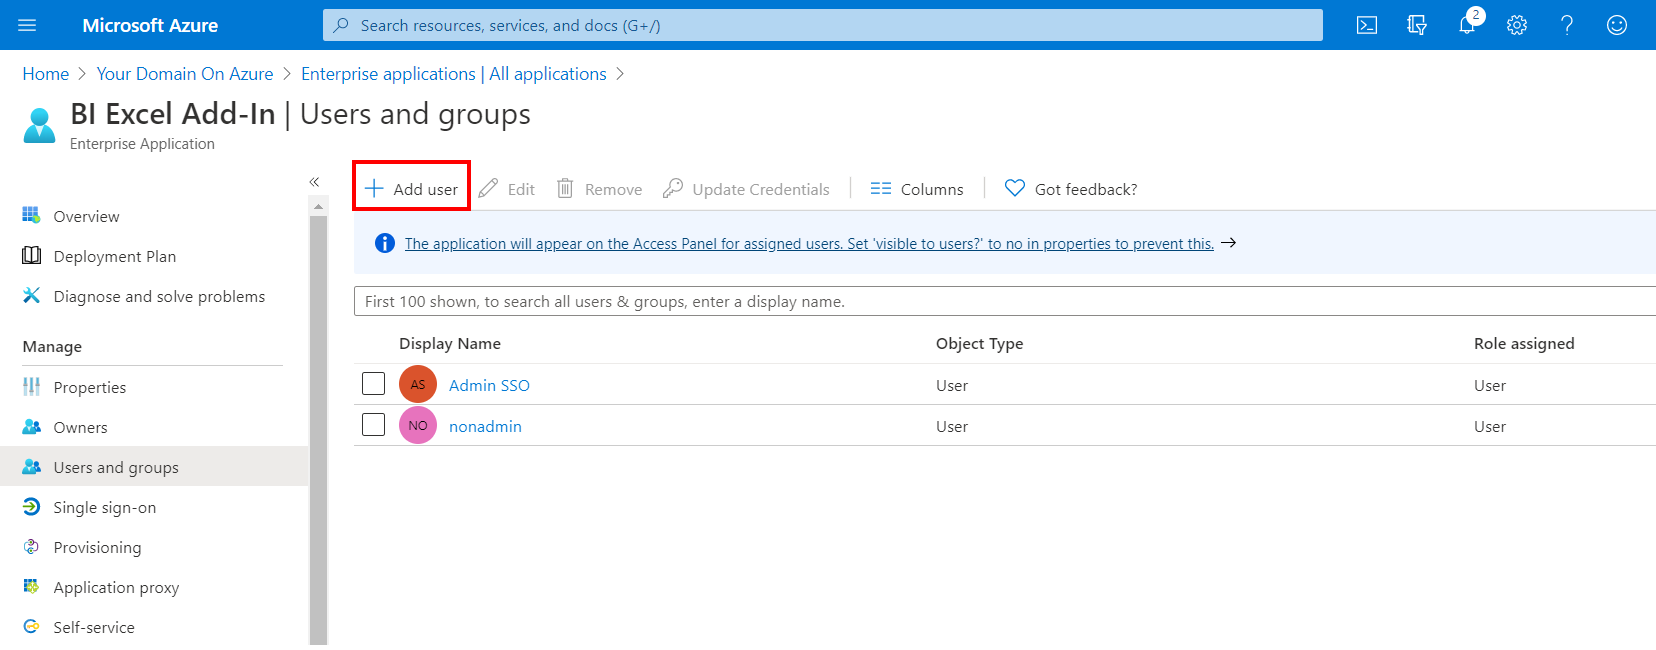
Task: Click the Edit pencil icon
Action: [488, 188]
